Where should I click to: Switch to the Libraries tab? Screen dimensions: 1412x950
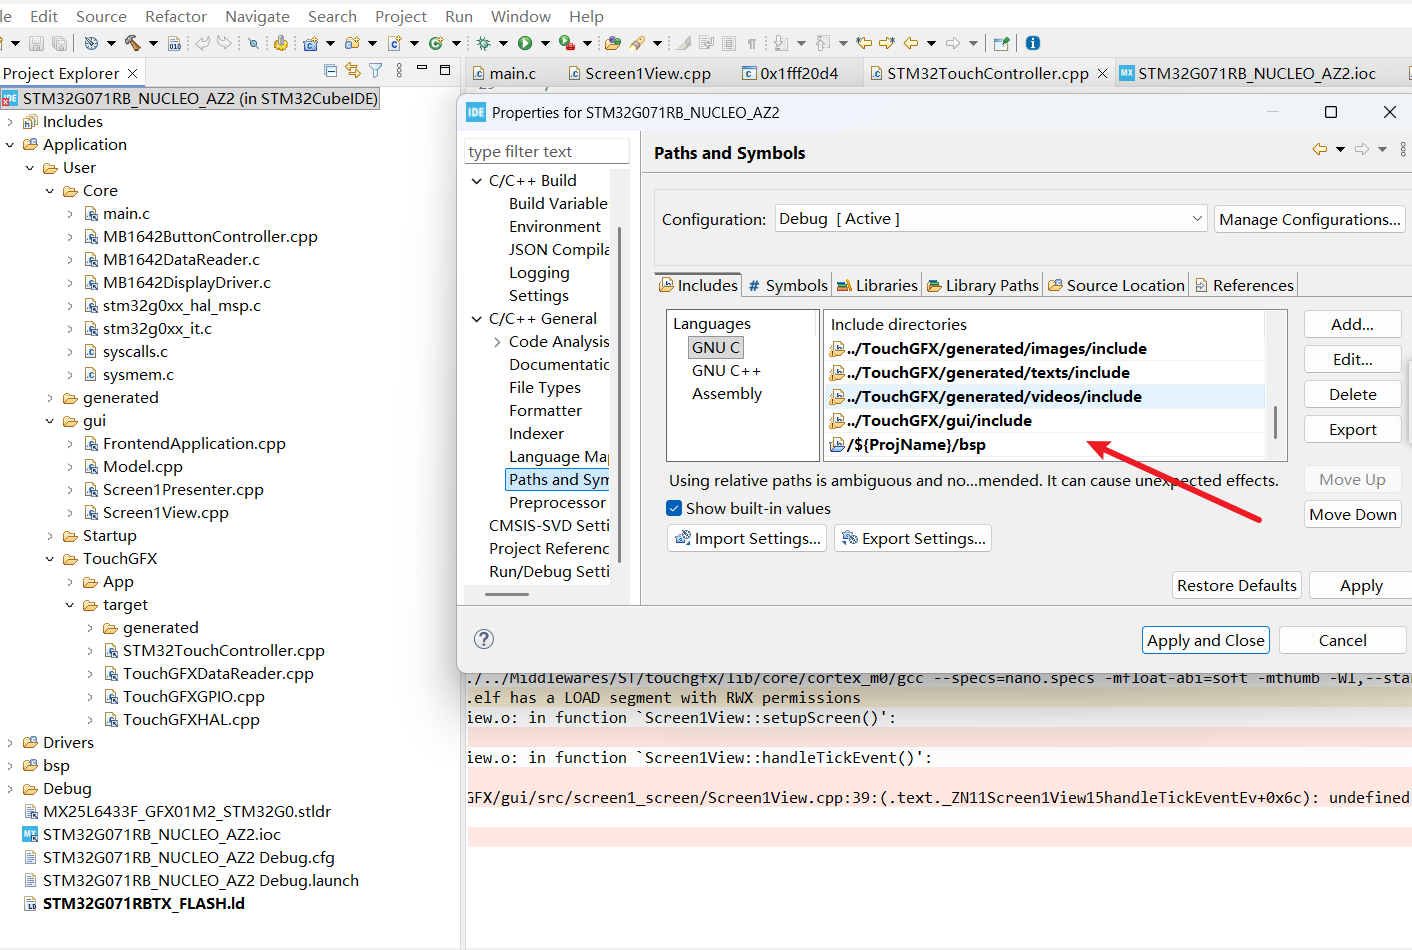click(877, 285)
